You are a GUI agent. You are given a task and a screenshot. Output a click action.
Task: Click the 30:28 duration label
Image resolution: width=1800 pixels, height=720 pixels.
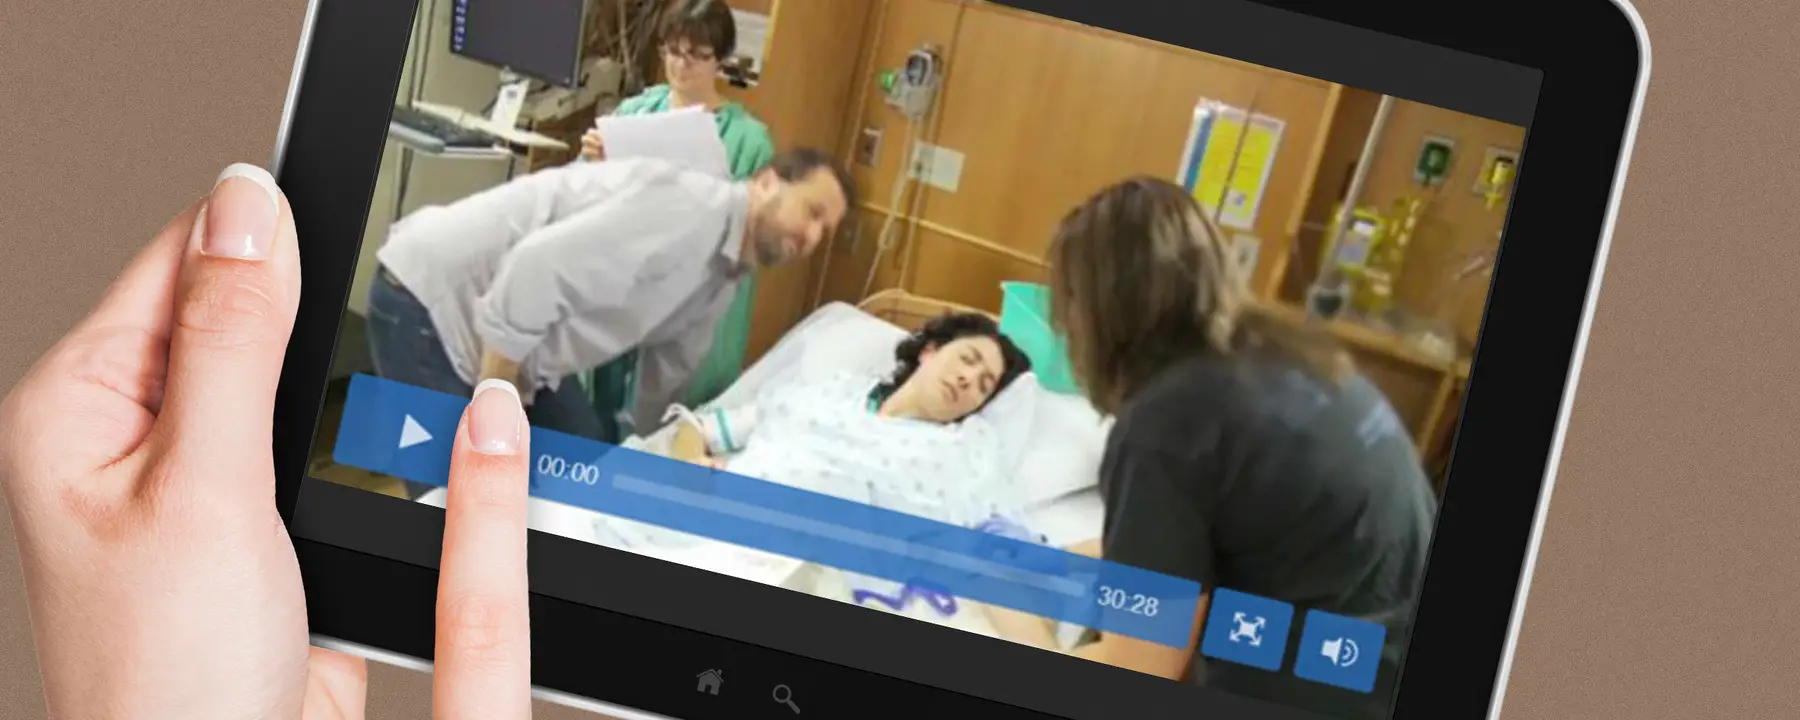pyautogui.click(x=1127, y=602)
